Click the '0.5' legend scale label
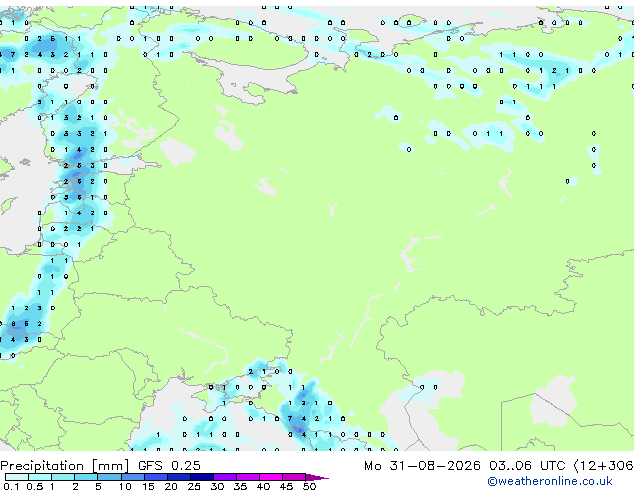The width and height of the screenshot is (634, 490). pyautogui.click(x=35, y=486)
